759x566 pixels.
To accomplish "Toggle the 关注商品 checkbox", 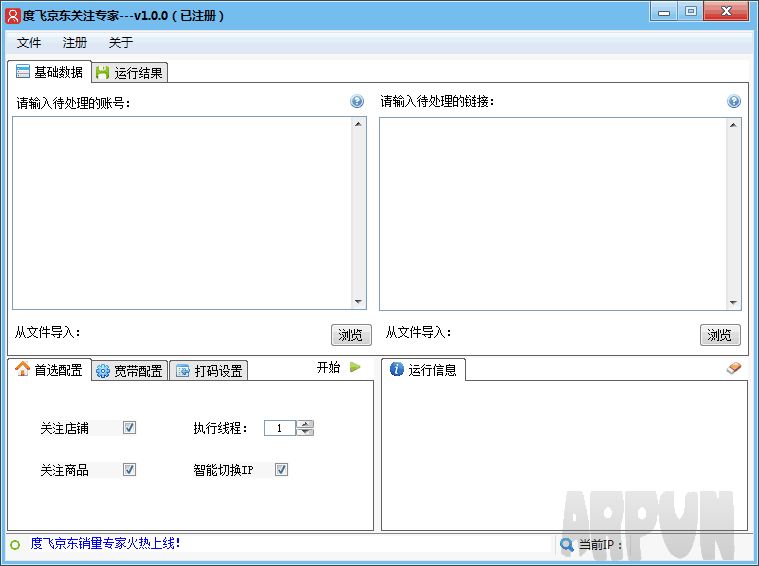I will [129, 469].
